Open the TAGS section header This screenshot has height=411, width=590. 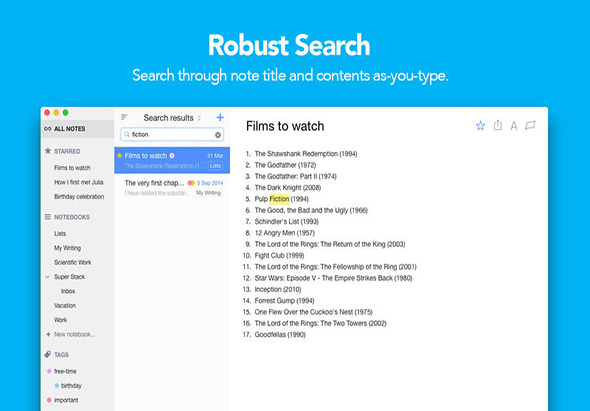click(x=61, y=355)
